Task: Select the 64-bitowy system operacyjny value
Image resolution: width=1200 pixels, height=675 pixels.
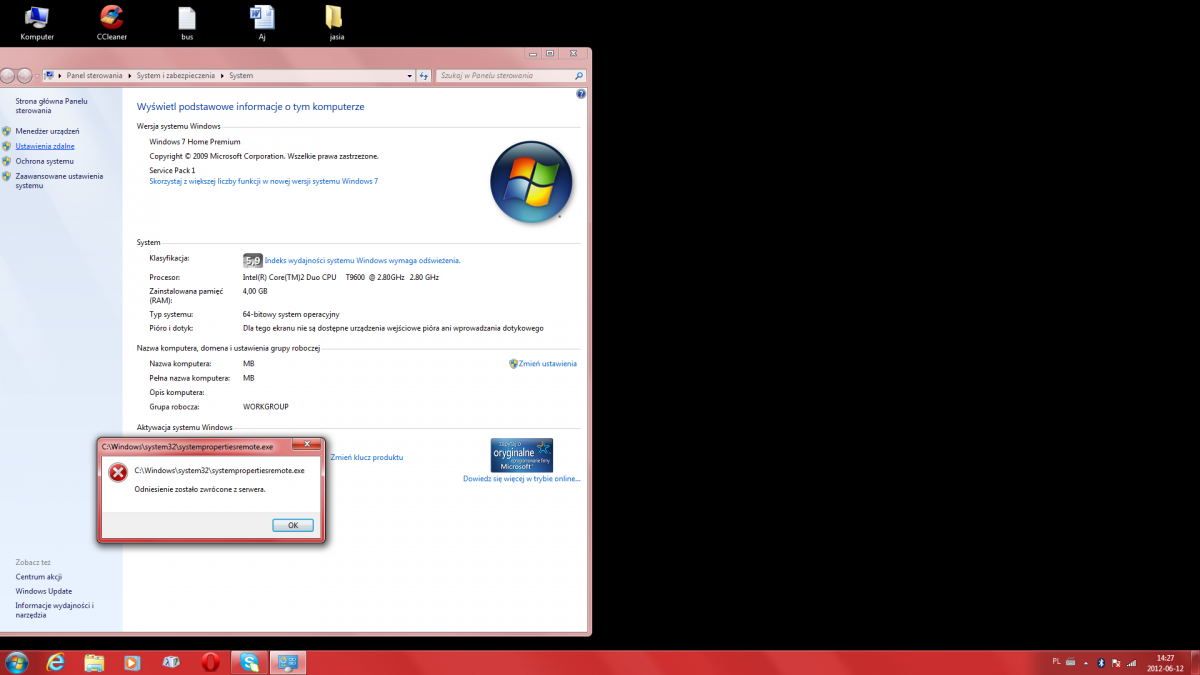Action: tap(291, 314)
